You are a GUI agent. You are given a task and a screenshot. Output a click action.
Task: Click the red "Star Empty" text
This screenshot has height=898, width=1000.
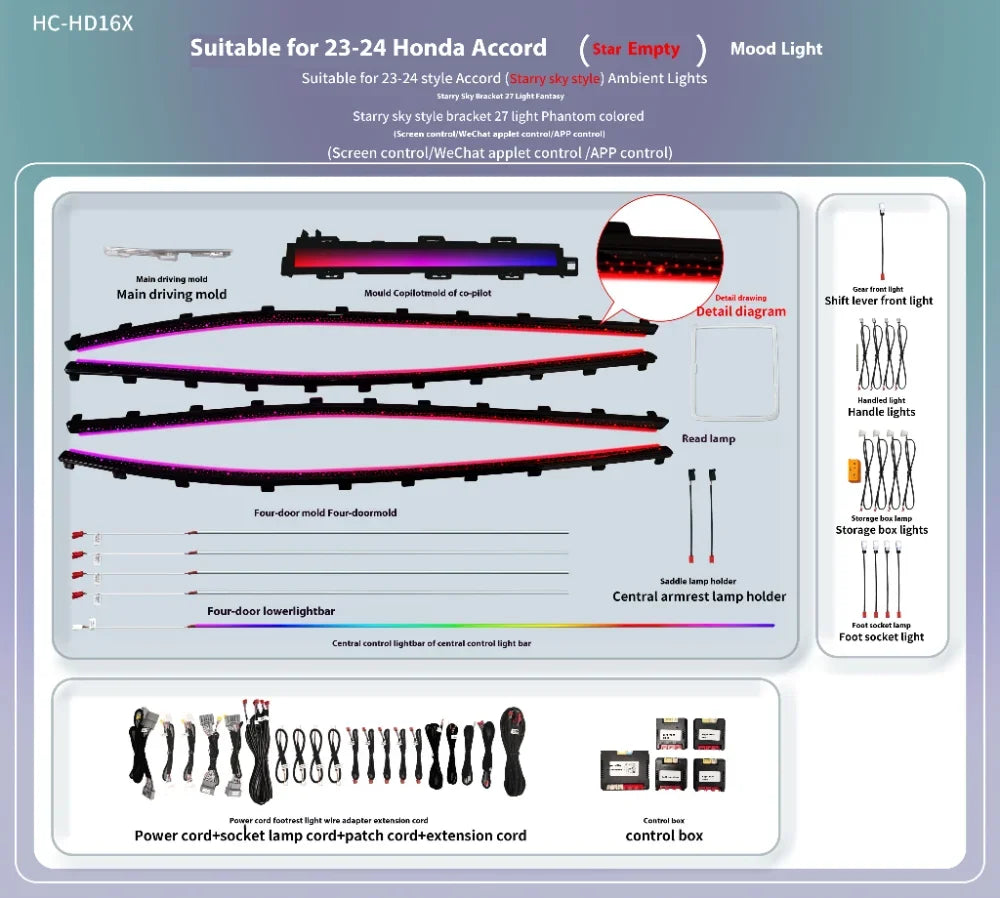pos(635,49)
